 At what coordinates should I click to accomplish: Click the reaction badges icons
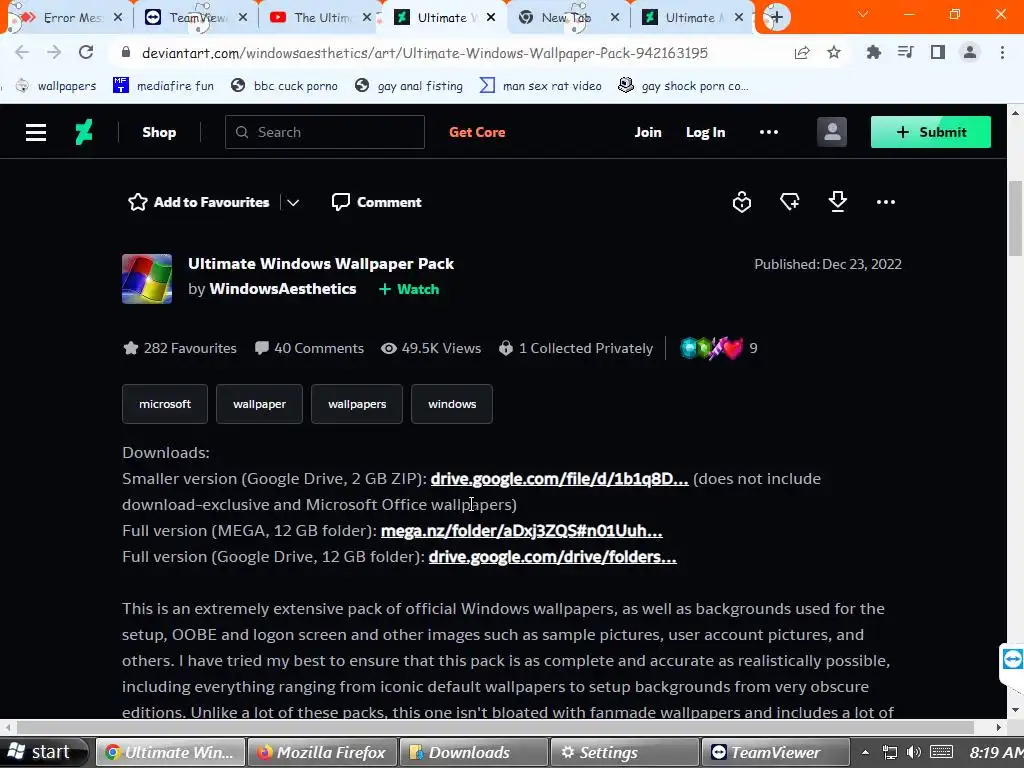711,348
